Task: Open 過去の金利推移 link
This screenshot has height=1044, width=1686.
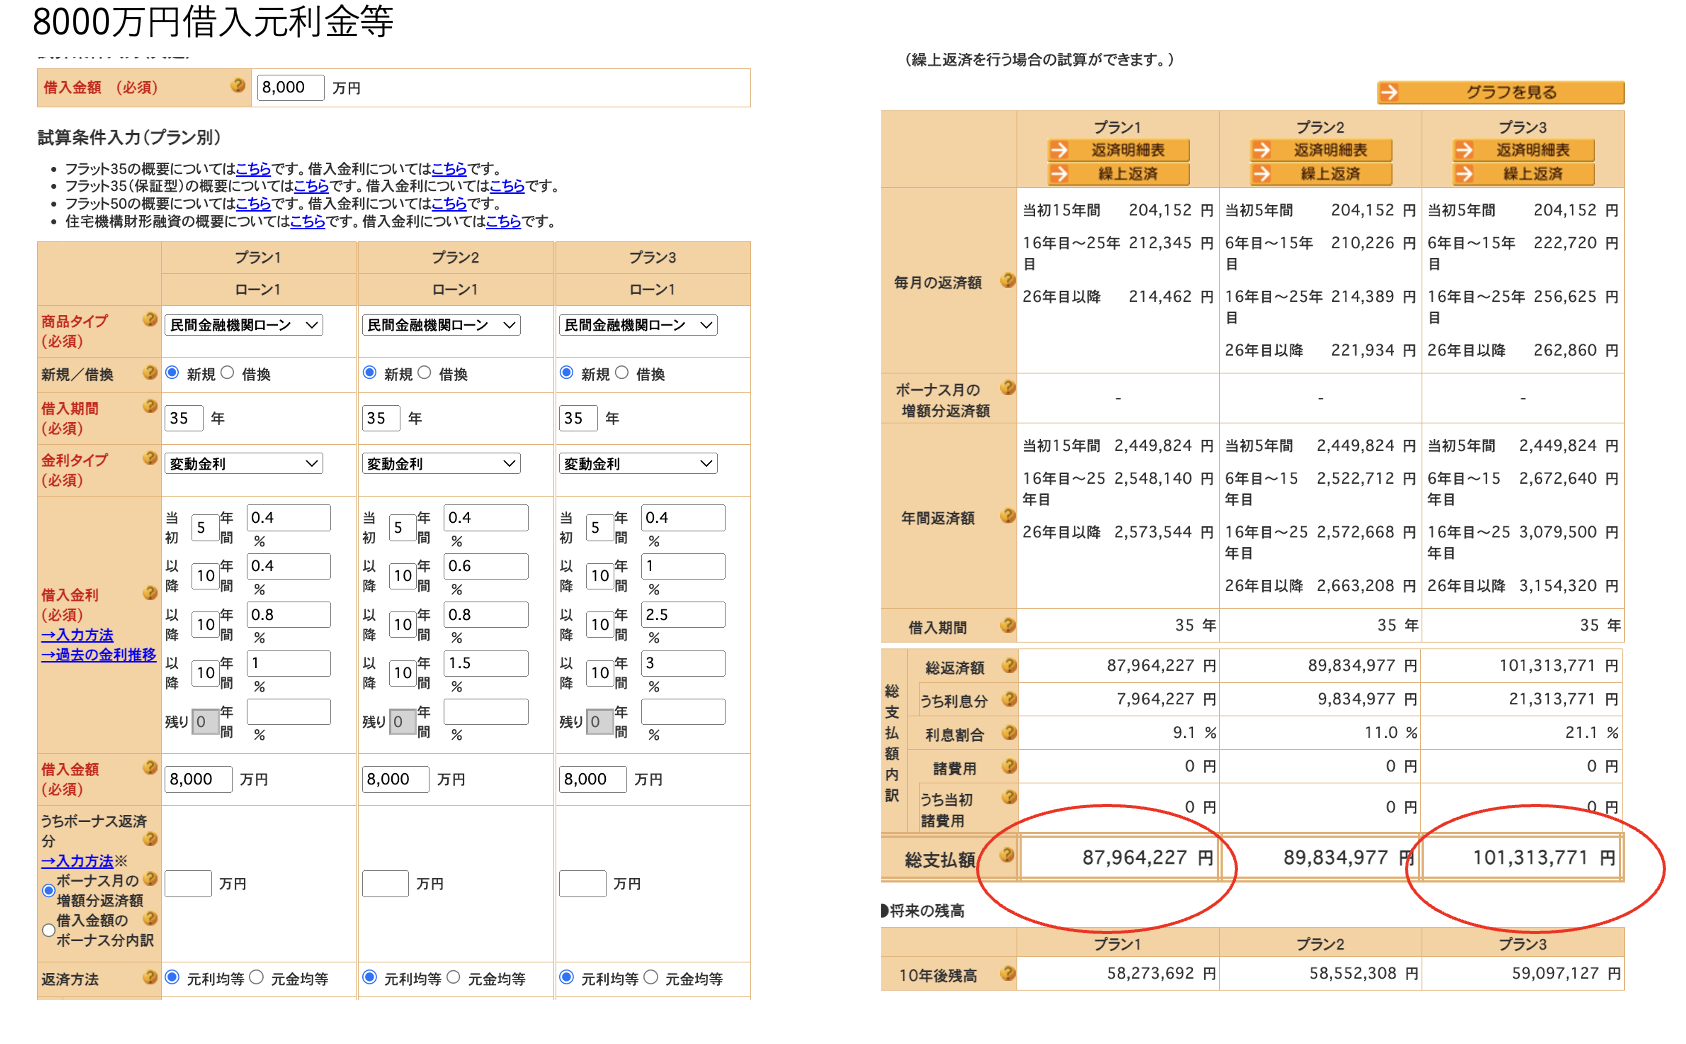Action: [98, 655]
